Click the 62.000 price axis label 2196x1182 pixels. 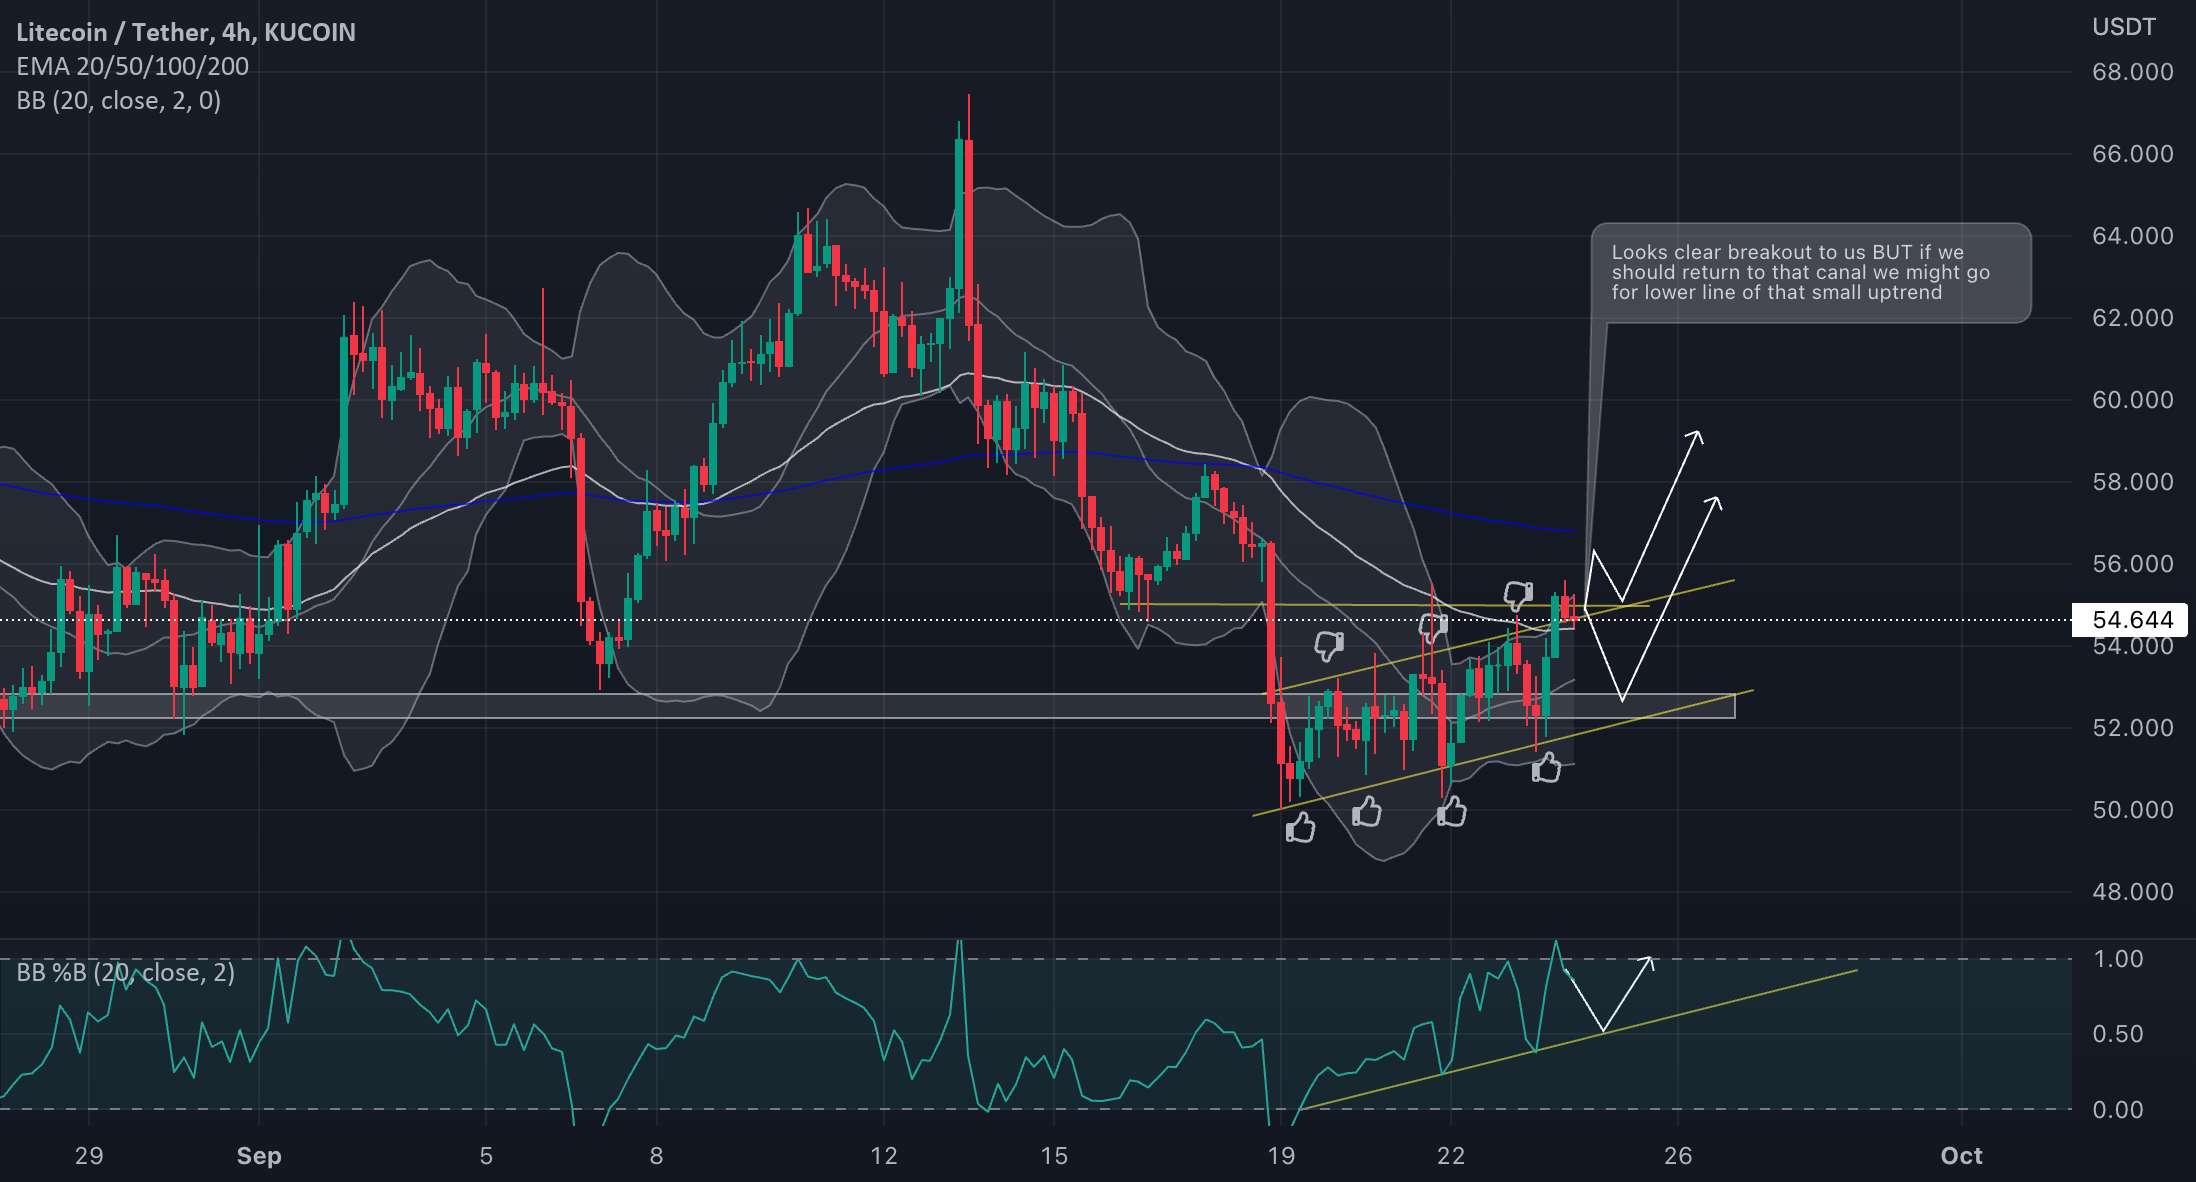2132,318
